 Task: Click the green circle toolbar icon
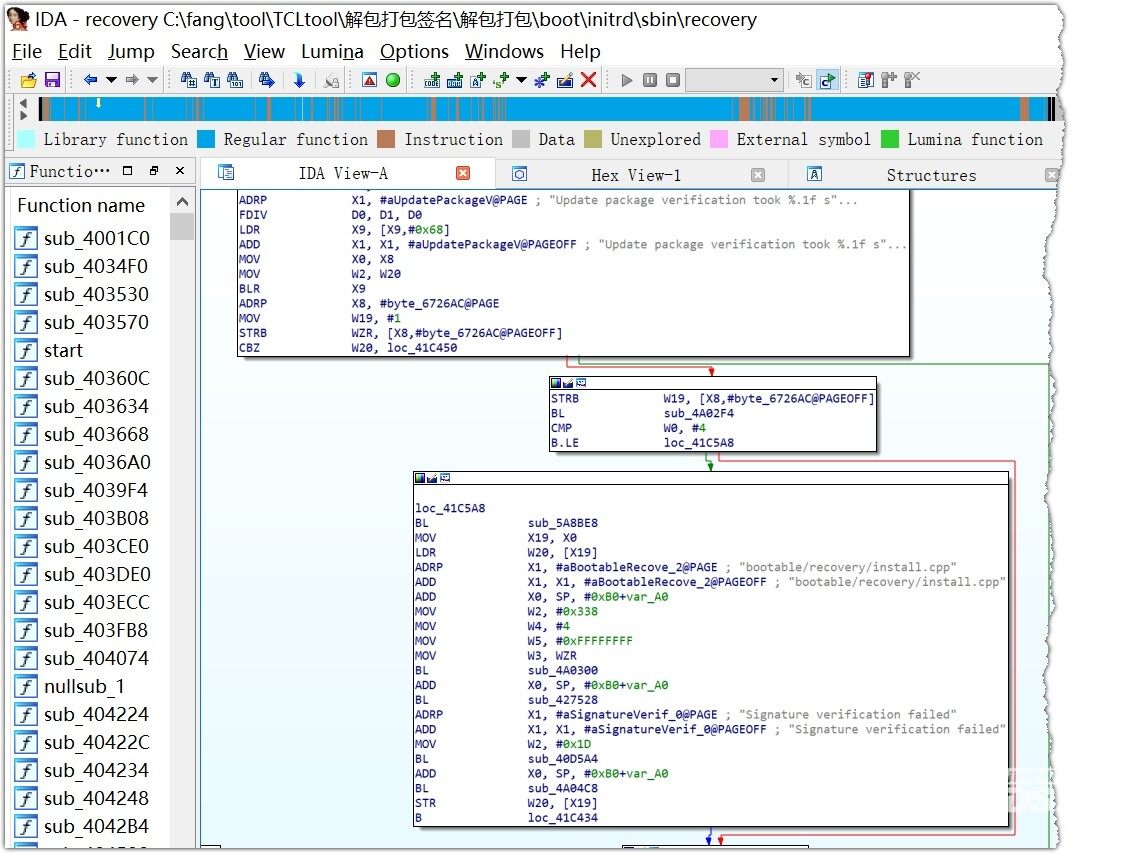coord(393,80)
